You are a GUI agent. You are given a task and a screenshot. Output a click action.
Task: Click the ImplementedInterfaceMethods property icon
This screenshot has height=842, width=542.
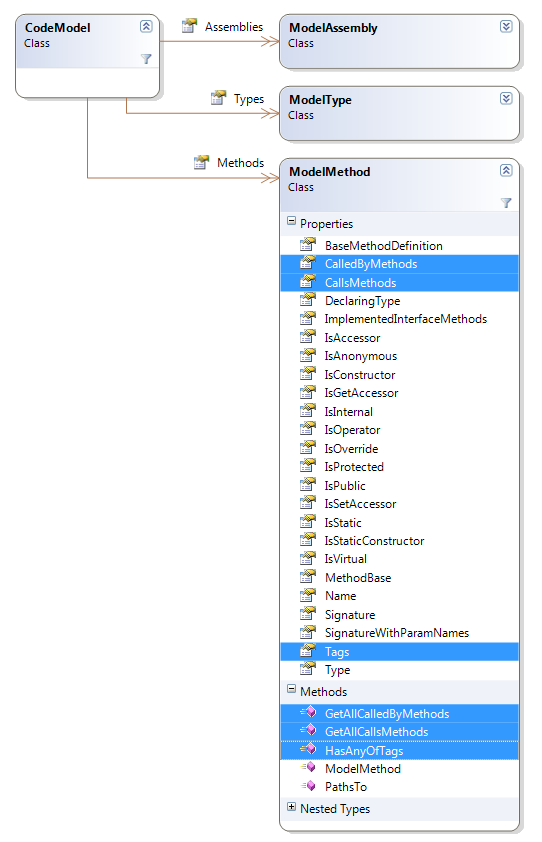click(x=308, y=318)
